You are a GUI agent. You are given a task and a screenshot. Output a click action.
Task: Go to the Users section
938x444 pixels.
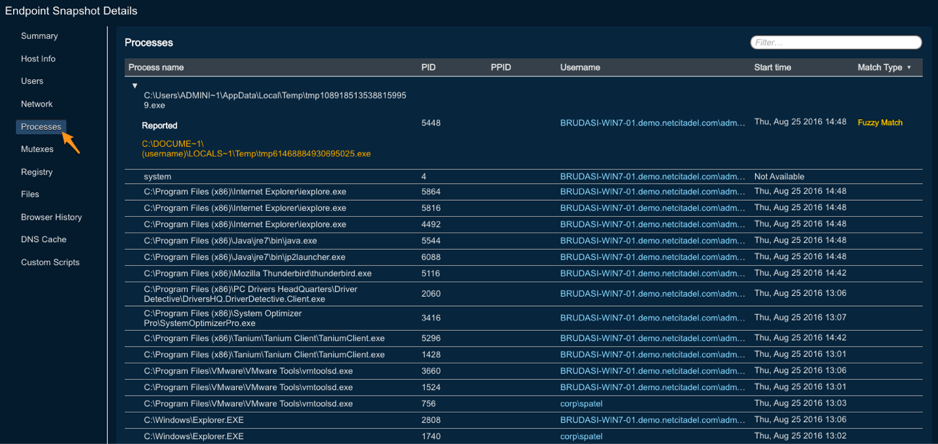(32, 81)
